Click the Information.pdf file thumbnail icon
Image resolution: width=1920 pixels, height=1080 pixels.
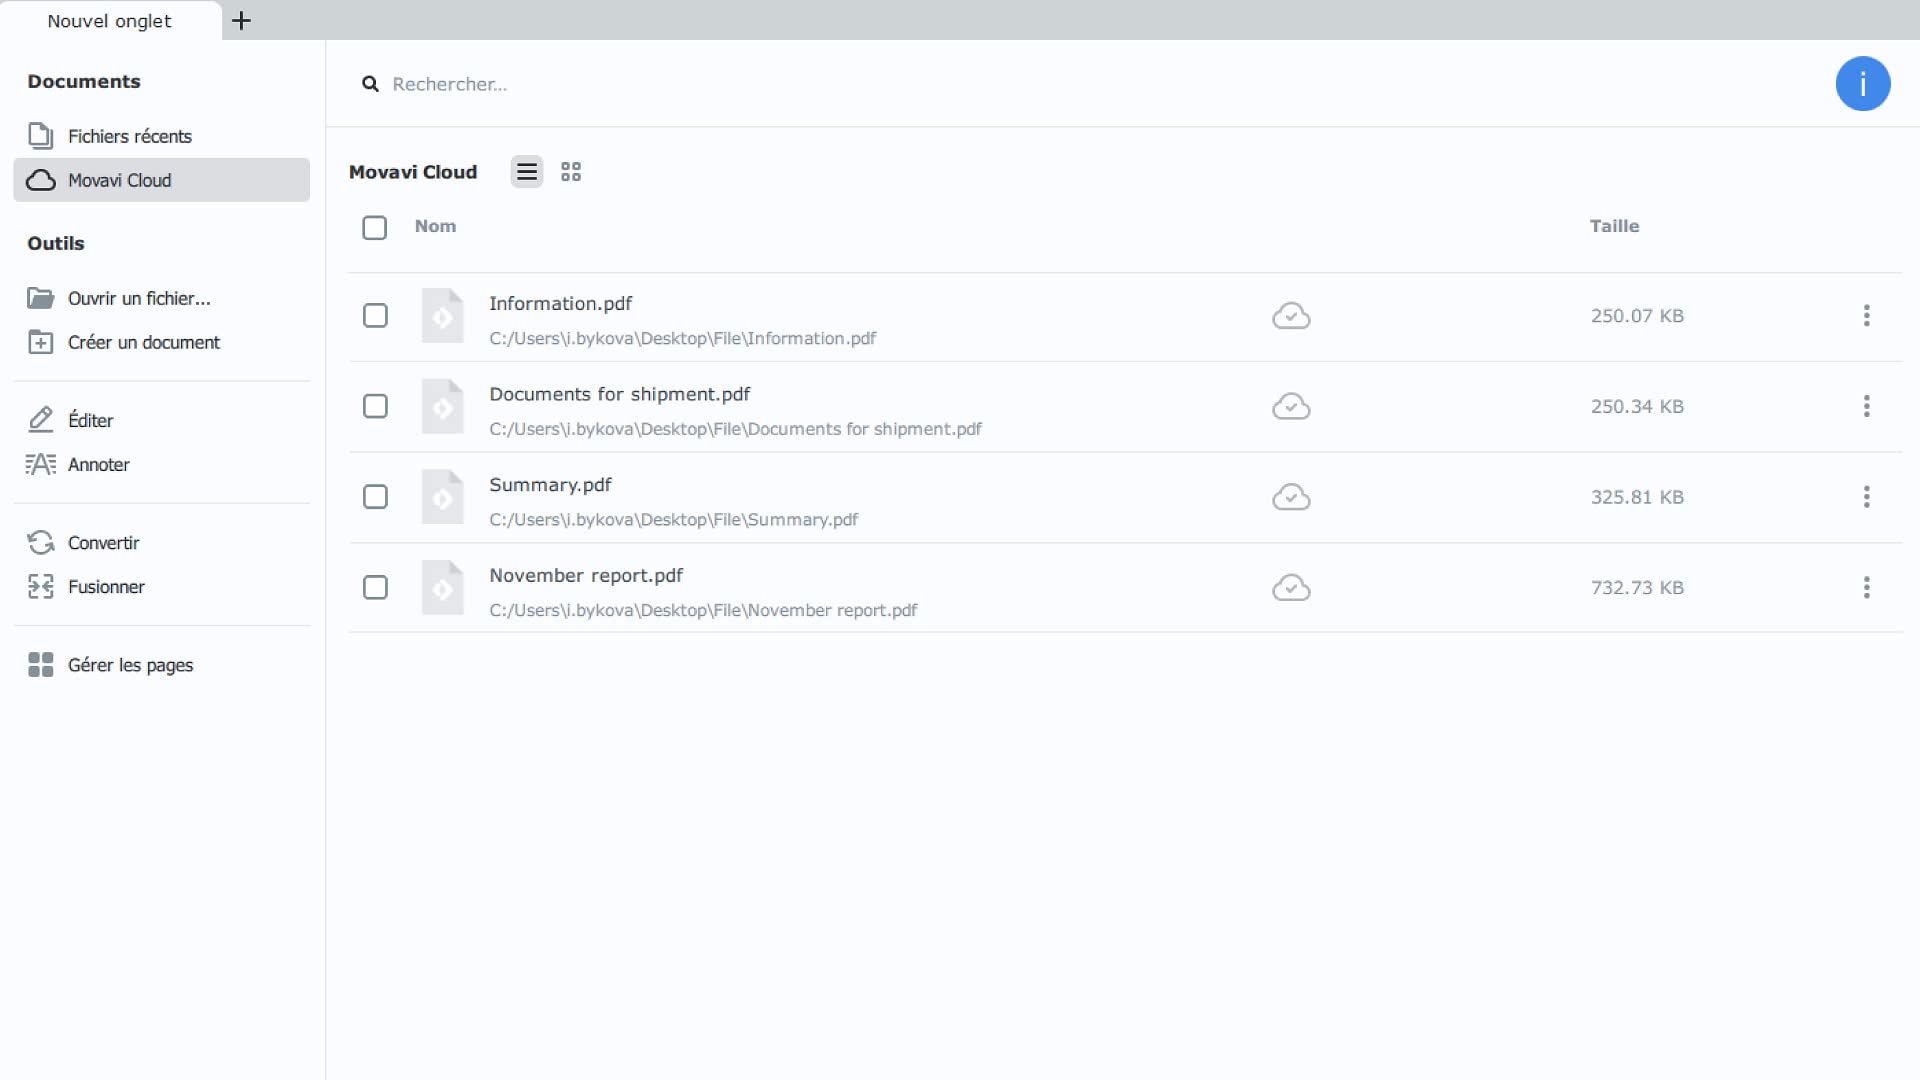442,316
